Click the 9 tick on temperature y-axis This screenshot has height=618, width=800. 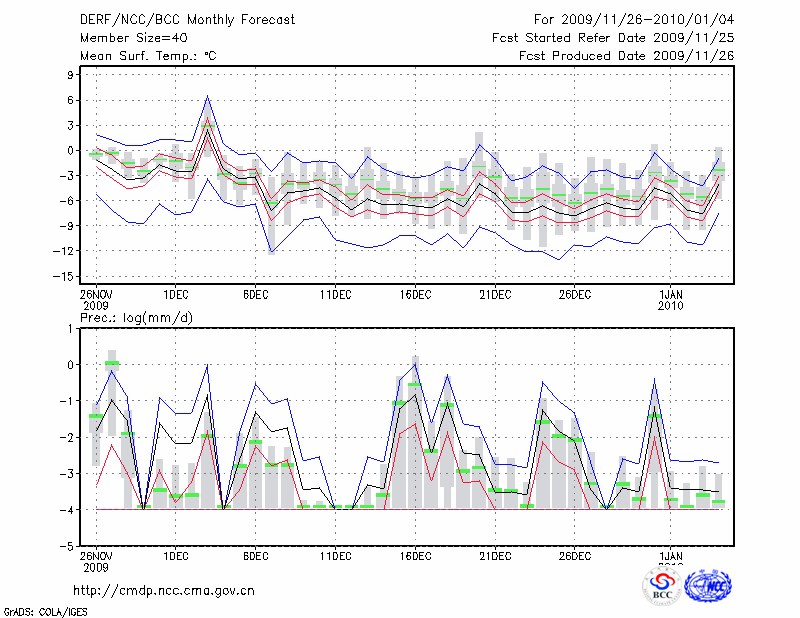(73, 75)
